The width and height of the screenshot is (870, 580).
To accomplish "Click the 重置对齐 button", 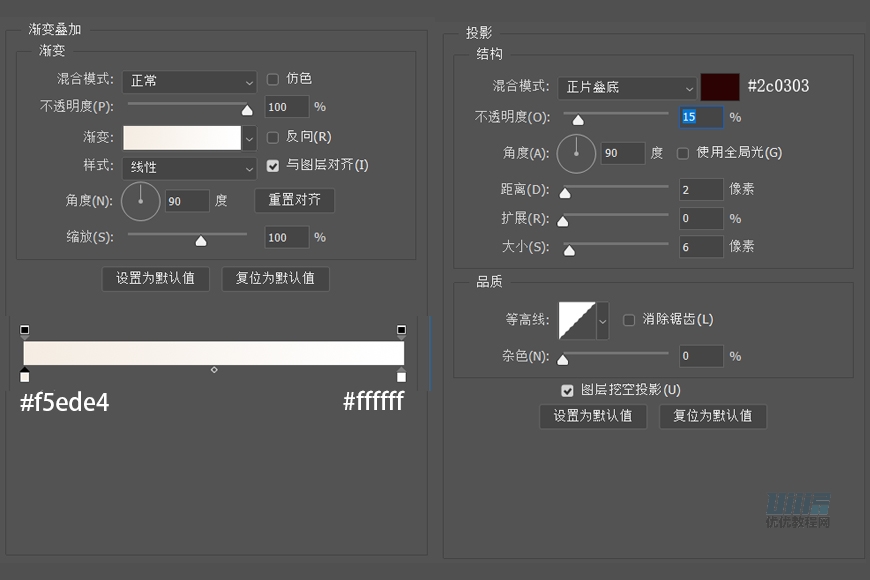I will pyautogui.click(x=294, y=200).
